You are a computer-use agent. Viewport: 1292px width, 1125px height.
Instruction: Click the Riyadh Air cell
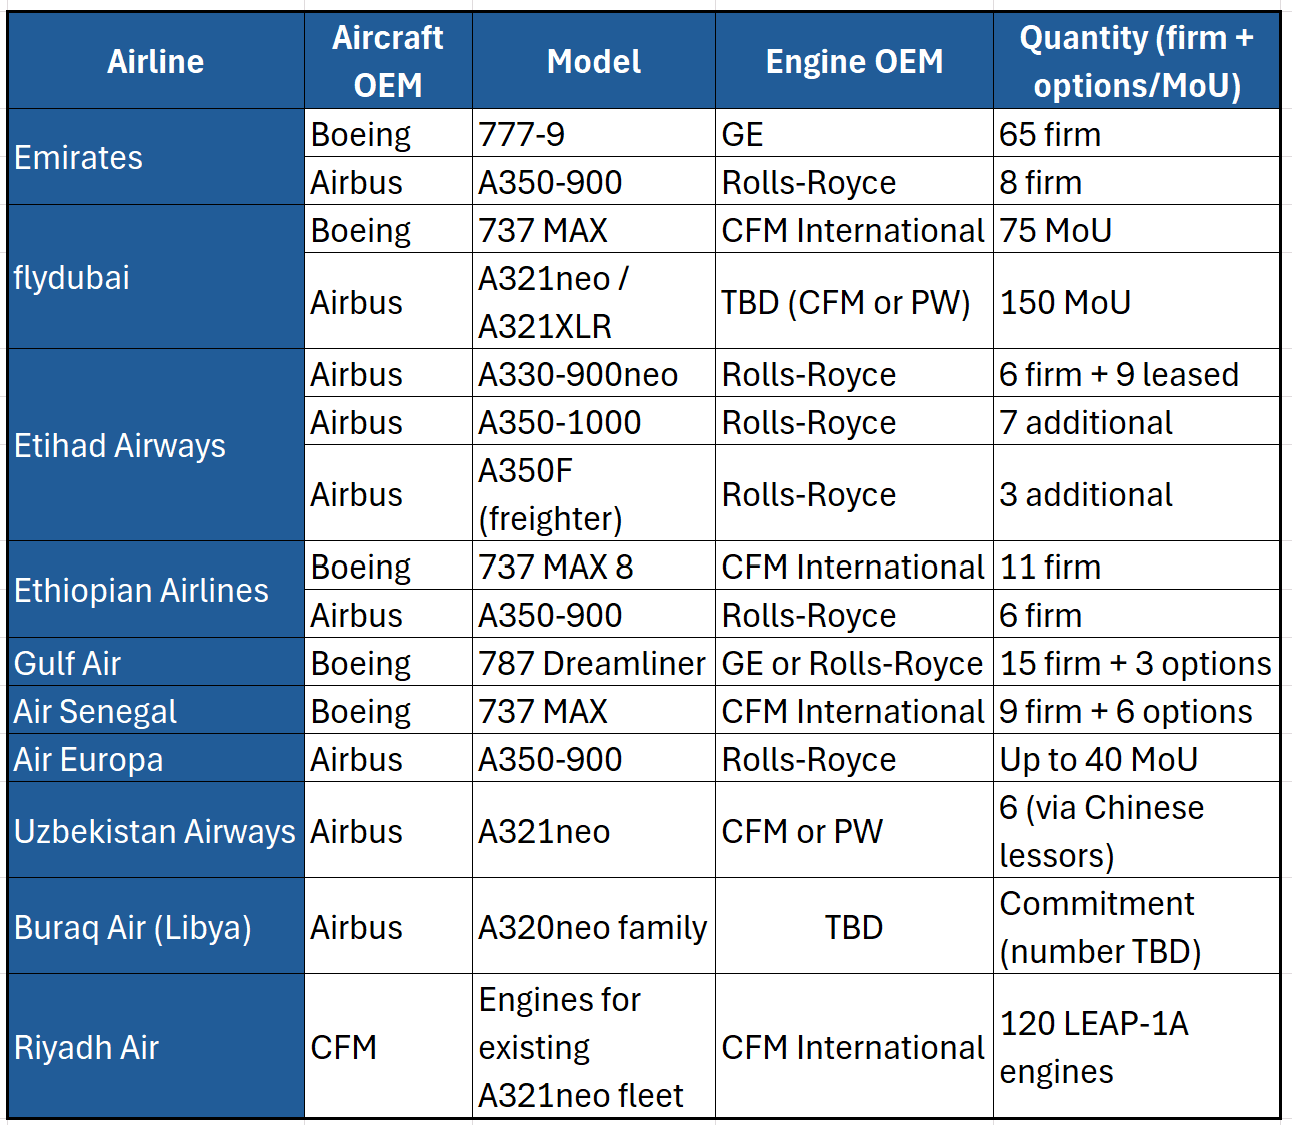[x=155, y=1047]
